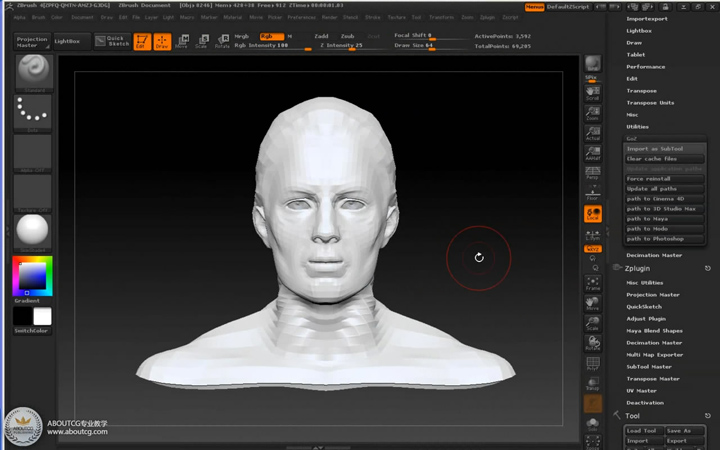
Task: Toggle XYZ rotation mode
Action: pyautogui.click(x=593, y=248)
